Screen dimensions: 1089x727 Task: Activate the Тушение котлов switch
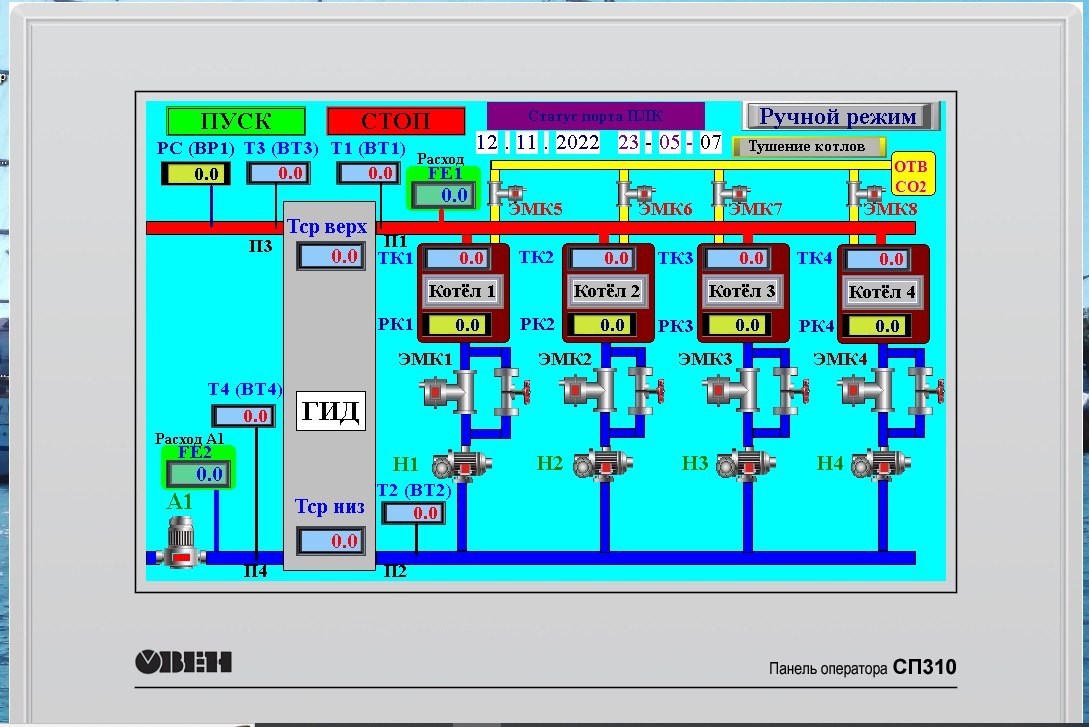(x=810, y=146)
